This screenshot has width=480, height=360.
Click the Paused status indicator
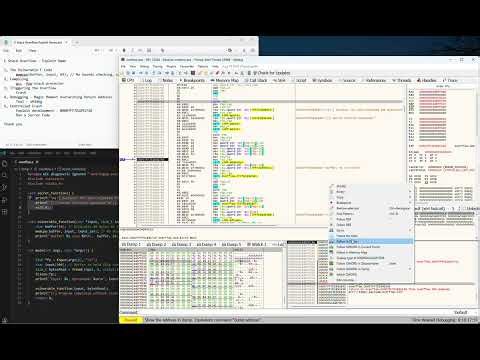coord(131,320)
